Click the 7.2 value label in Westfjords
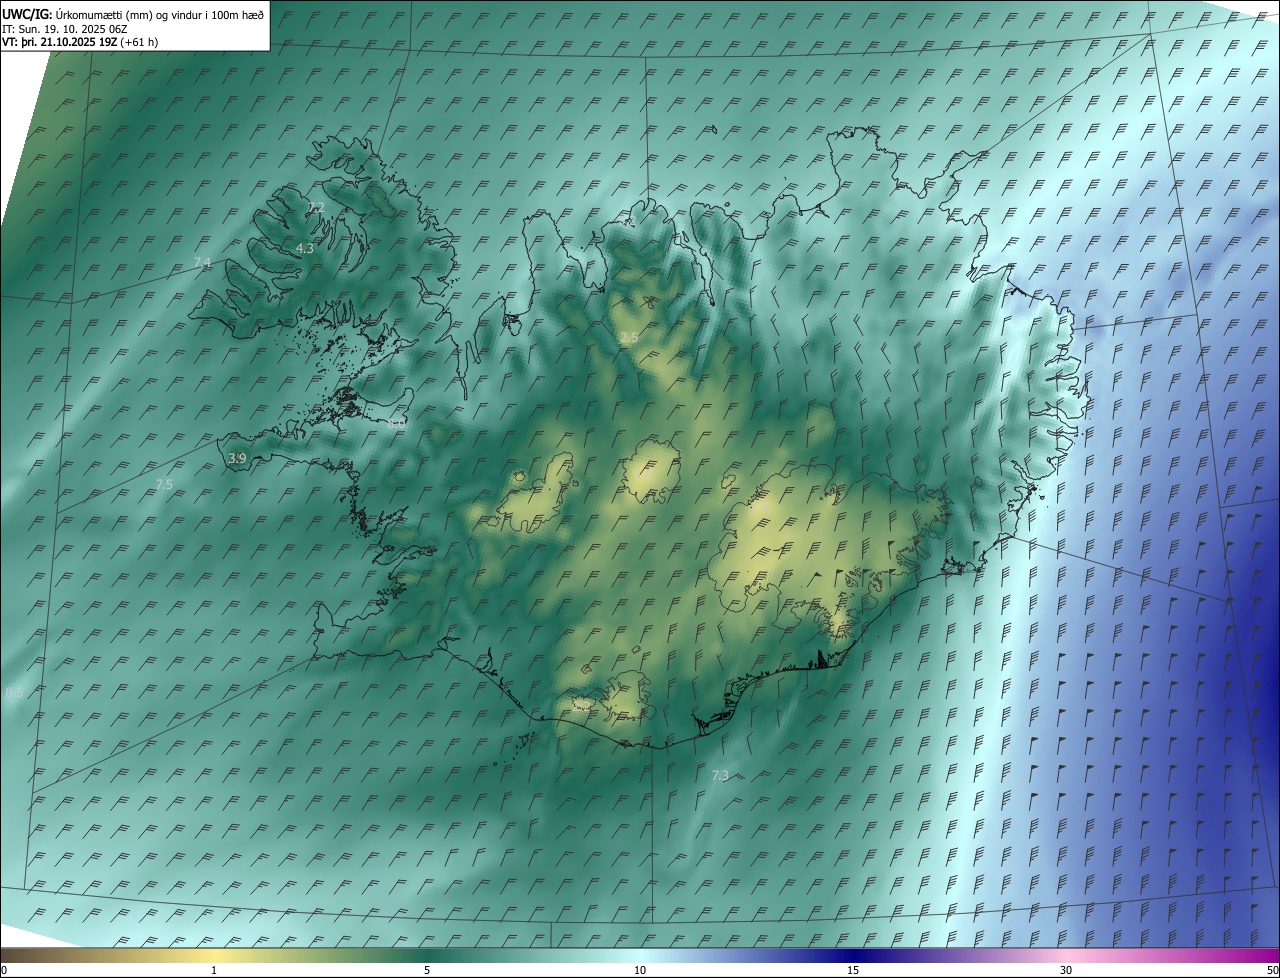The image size is (1280, 978). (316, 208)
